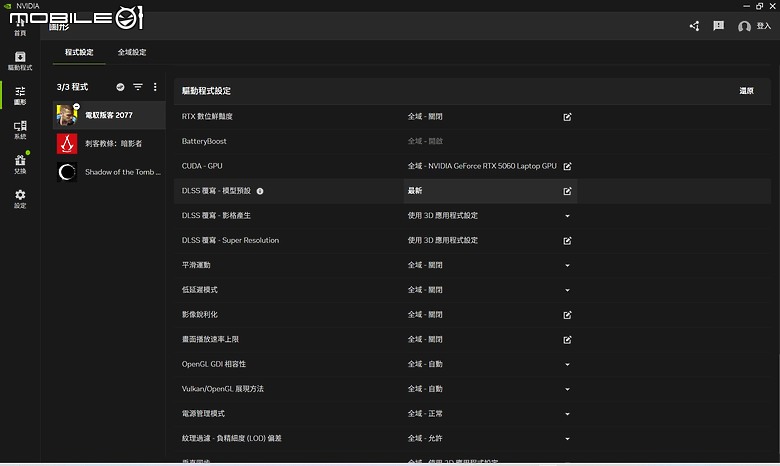The width and height of the screenshot is (780, 466).
Task: Open the System sidebar section
Action: tap(20, 130)
